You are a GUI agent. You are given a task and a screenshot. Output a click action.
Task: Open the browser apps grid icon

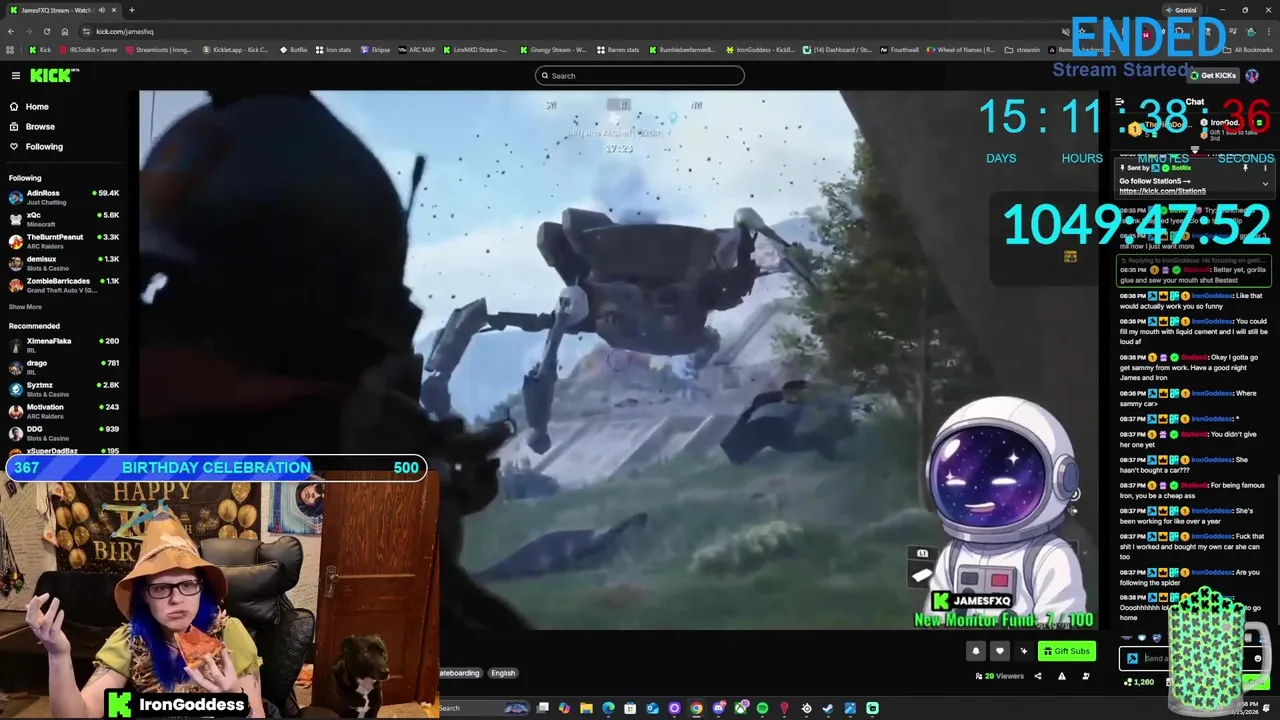11,49
